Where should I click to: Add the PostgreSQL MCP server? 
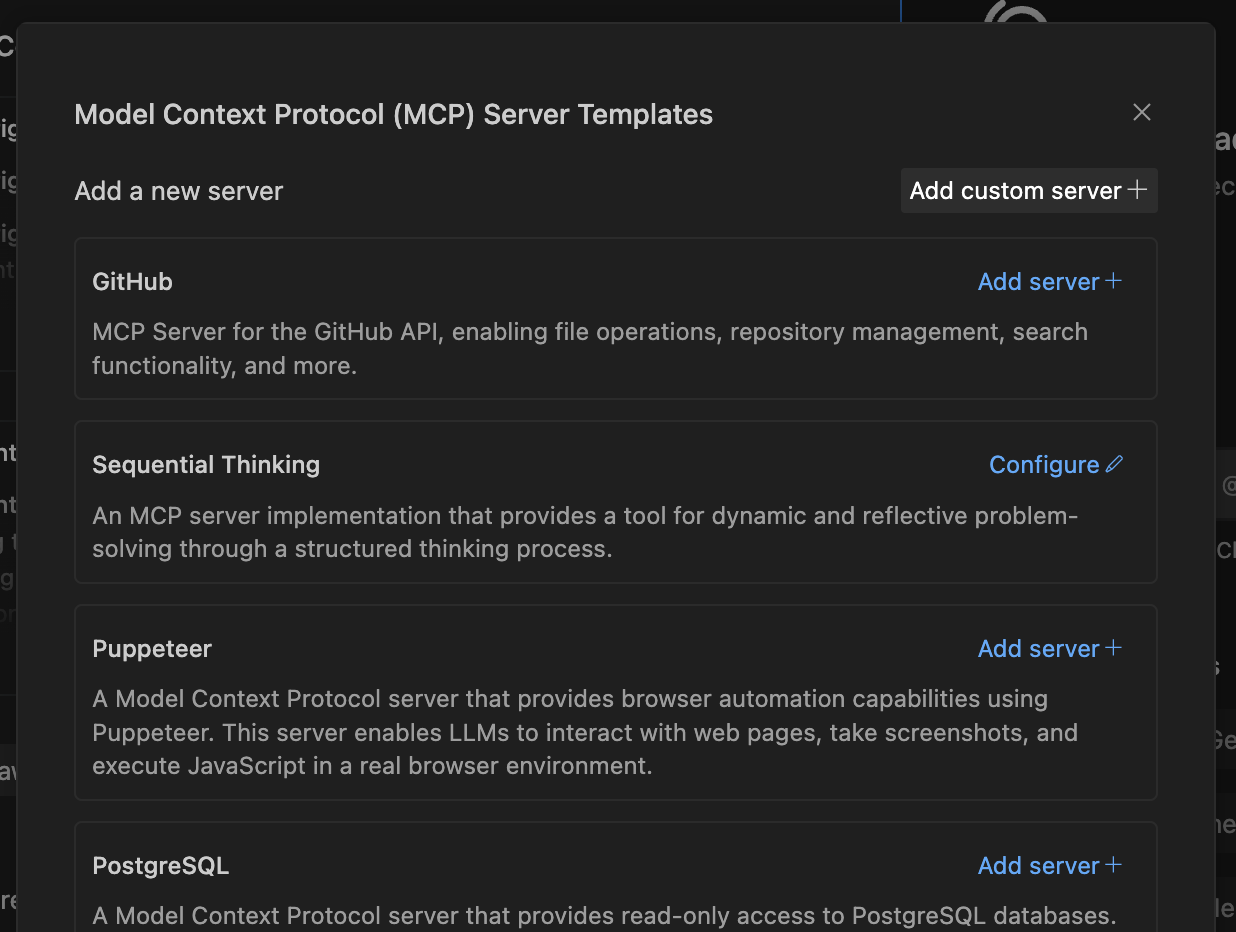tap(1039, 865)
